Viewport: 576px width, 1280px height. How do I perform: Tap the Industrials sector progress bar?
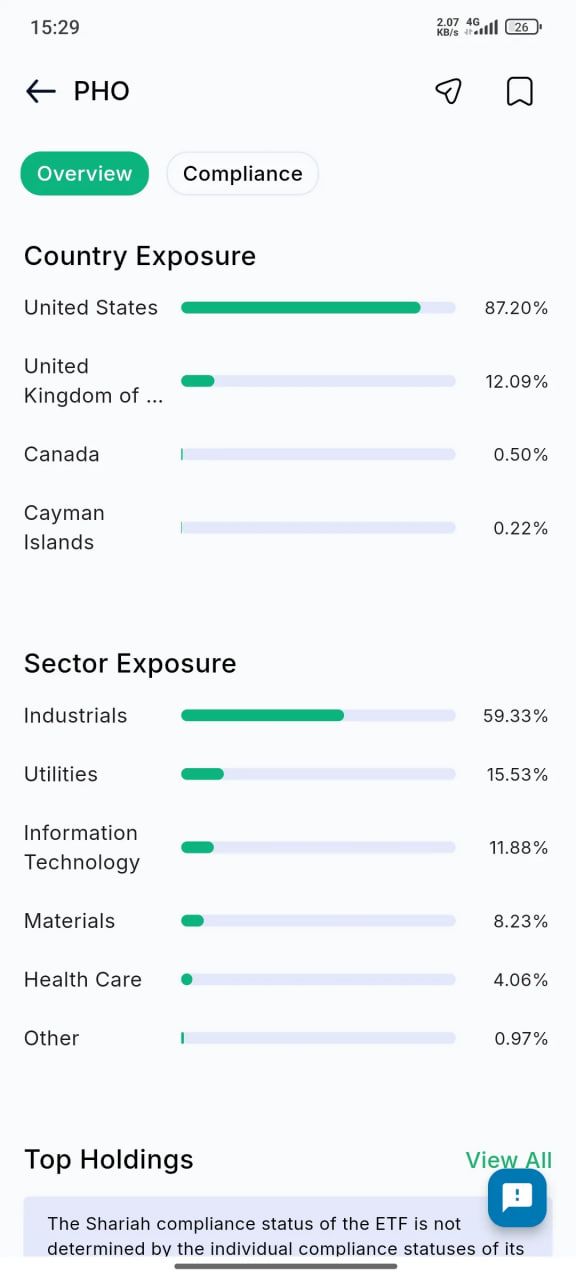318,716
